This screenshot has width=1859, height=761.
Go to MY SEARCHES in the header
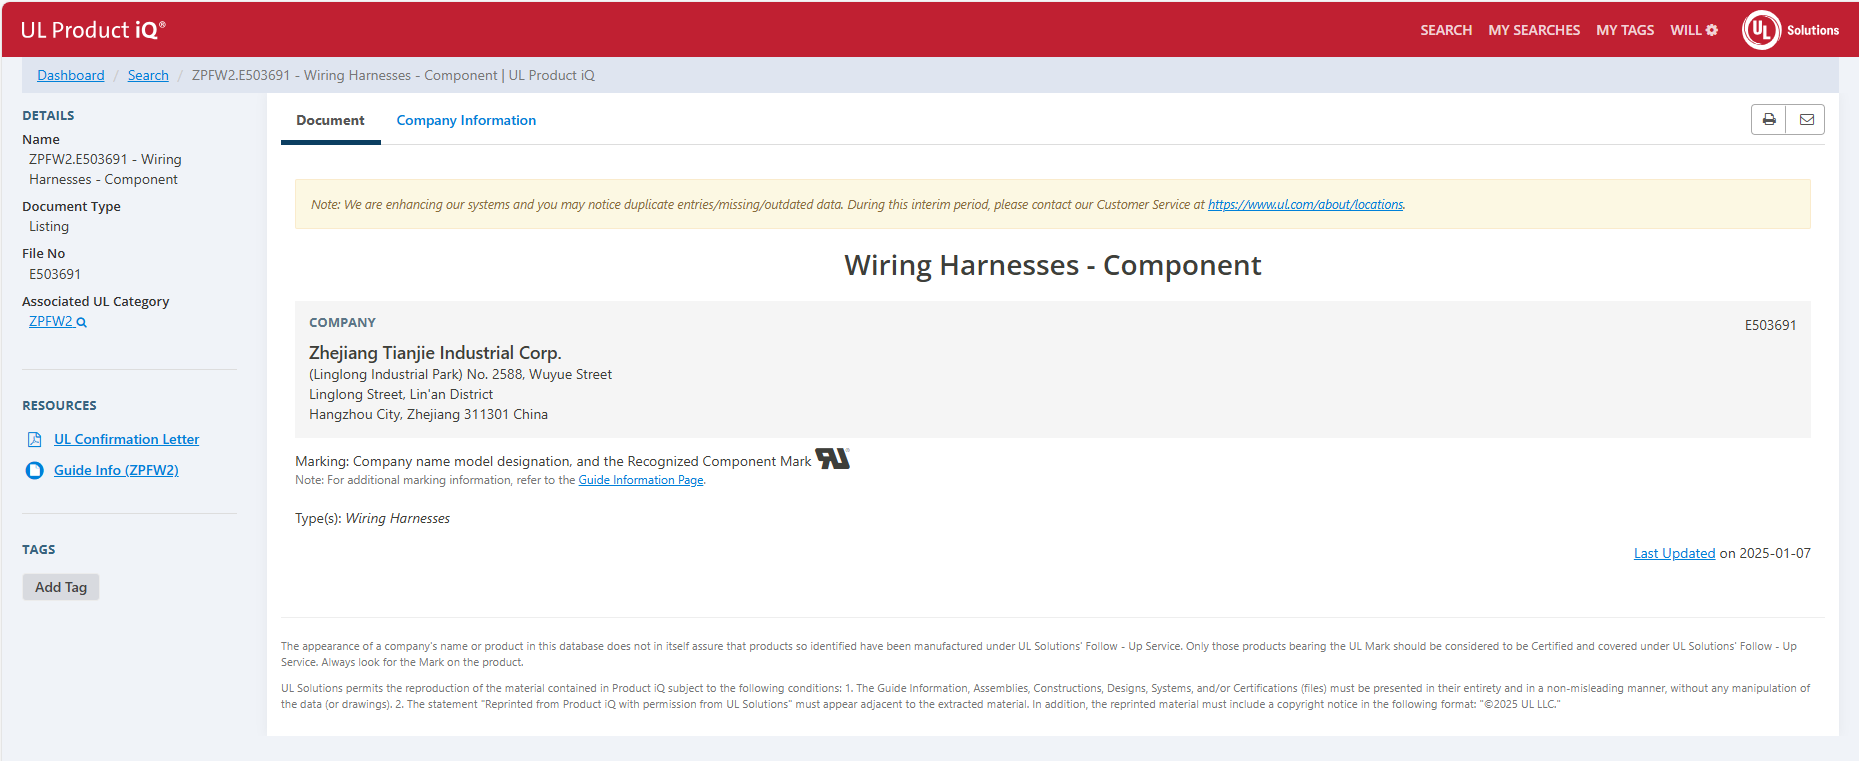coord(1534,30)
